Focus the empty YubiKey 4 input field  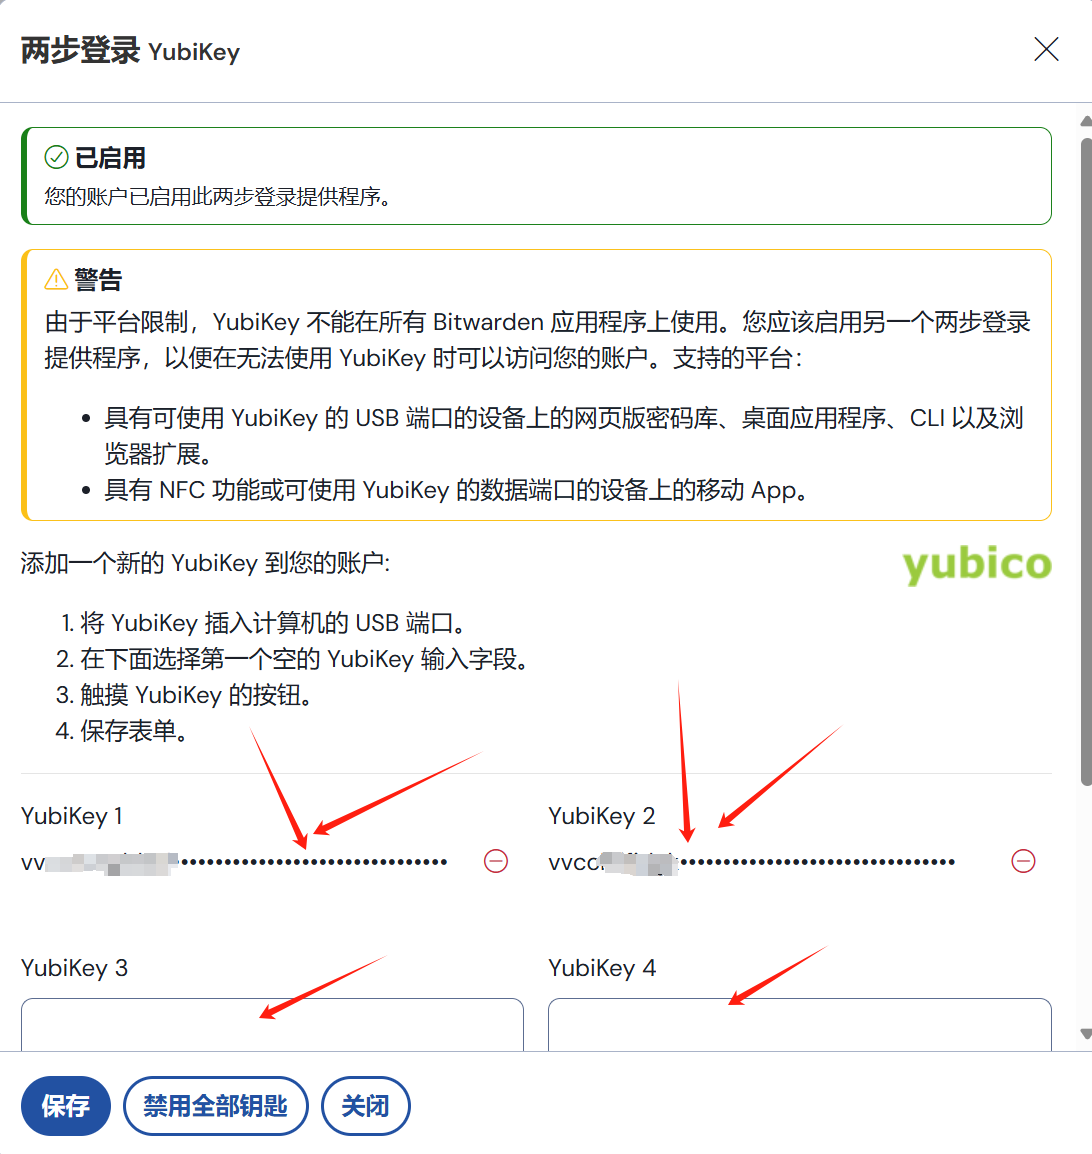800,1024
